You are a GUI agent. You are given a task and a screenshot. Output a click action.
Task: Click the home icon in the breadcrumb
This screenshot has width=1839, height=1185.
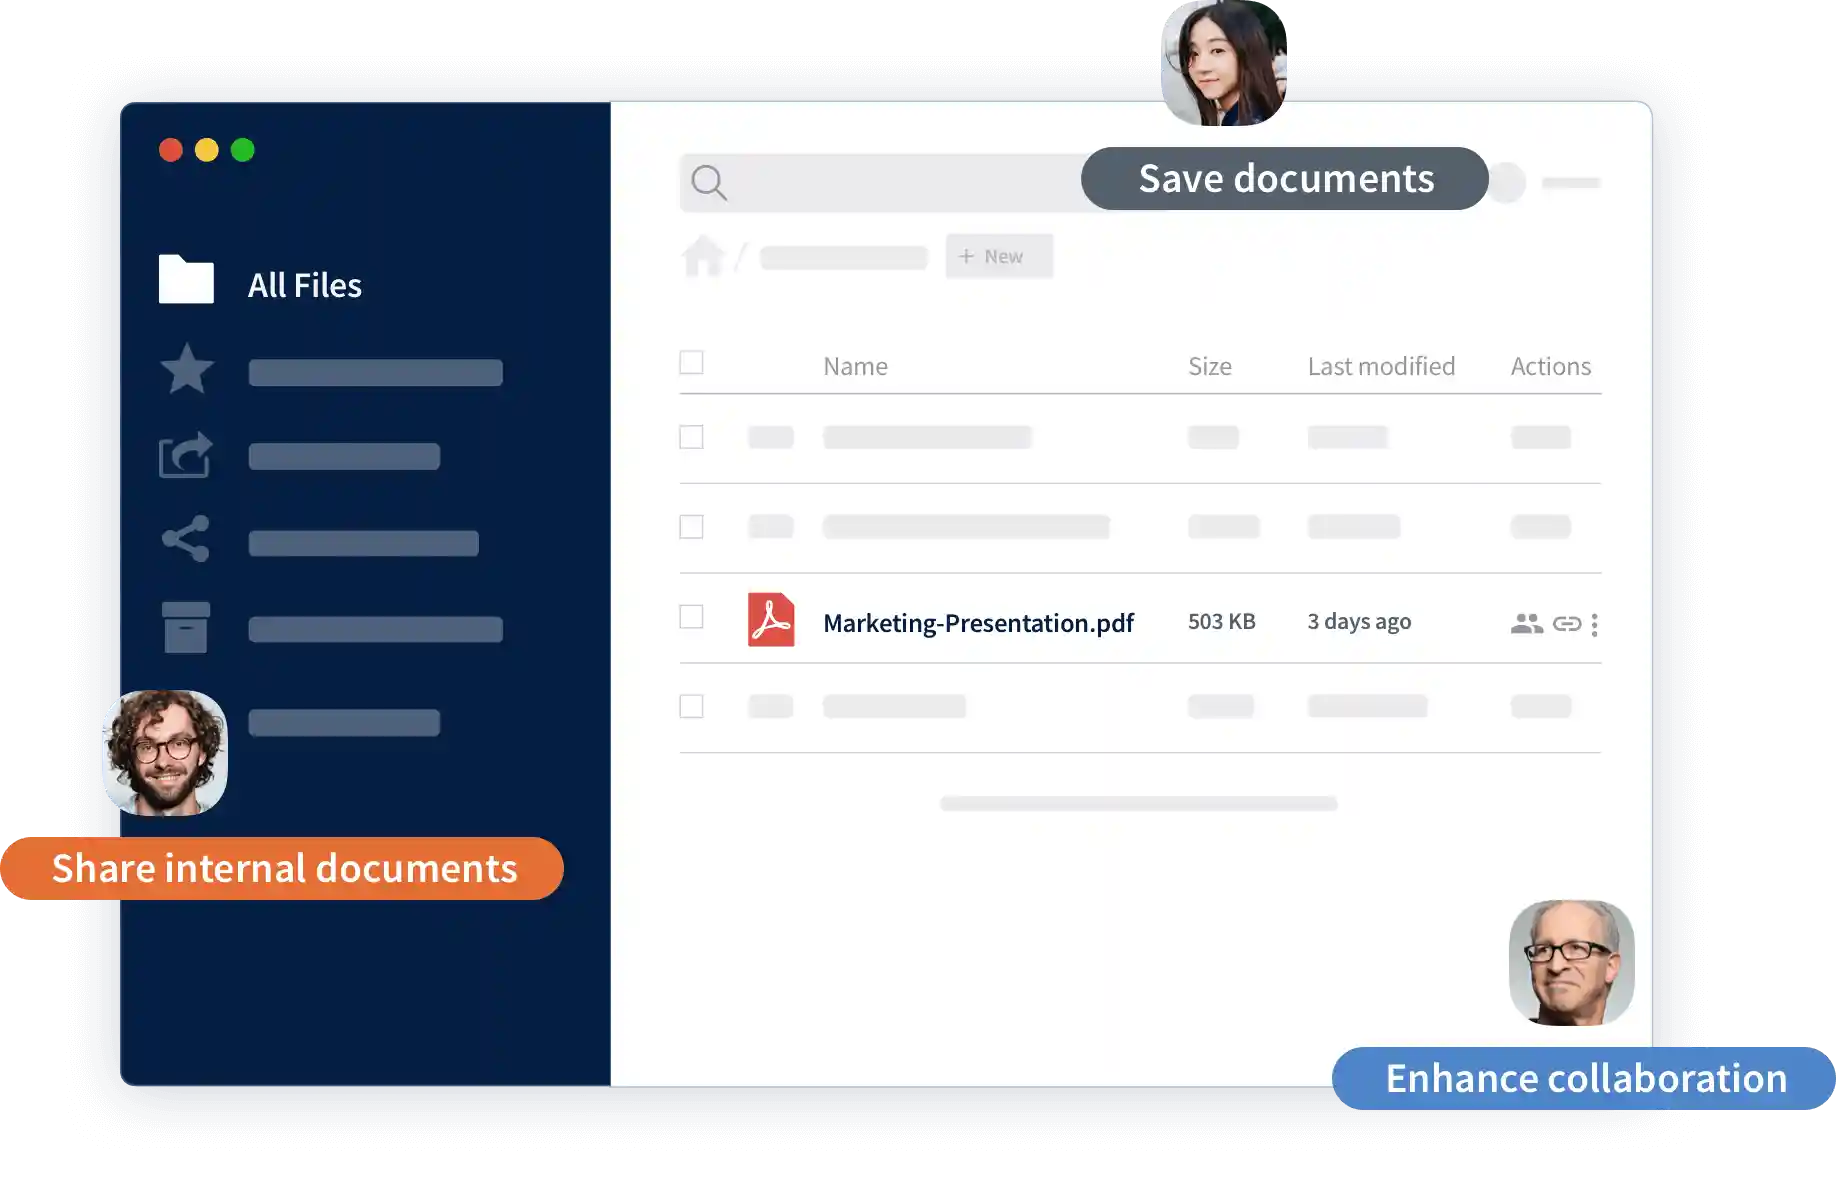point(704,256)
